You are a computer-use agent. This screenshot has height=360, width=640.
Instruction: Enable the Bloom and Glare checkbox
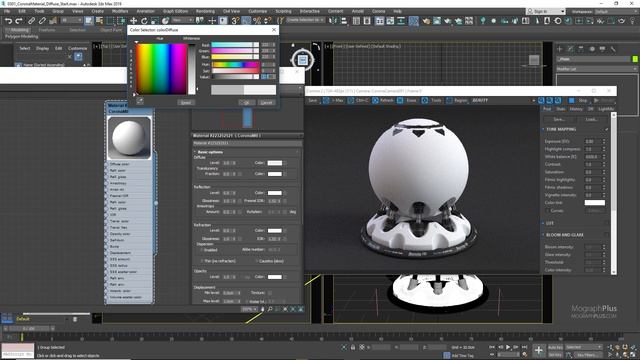(x=607, y=235)
